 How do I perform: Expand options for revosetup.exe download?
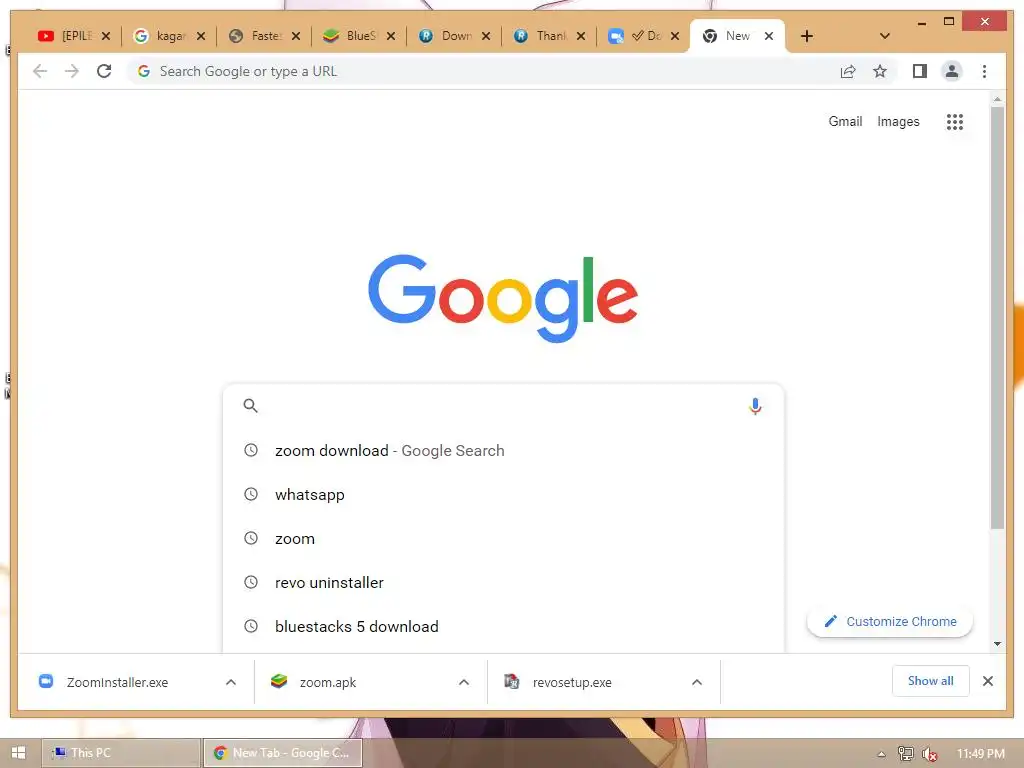coord(697,682)
